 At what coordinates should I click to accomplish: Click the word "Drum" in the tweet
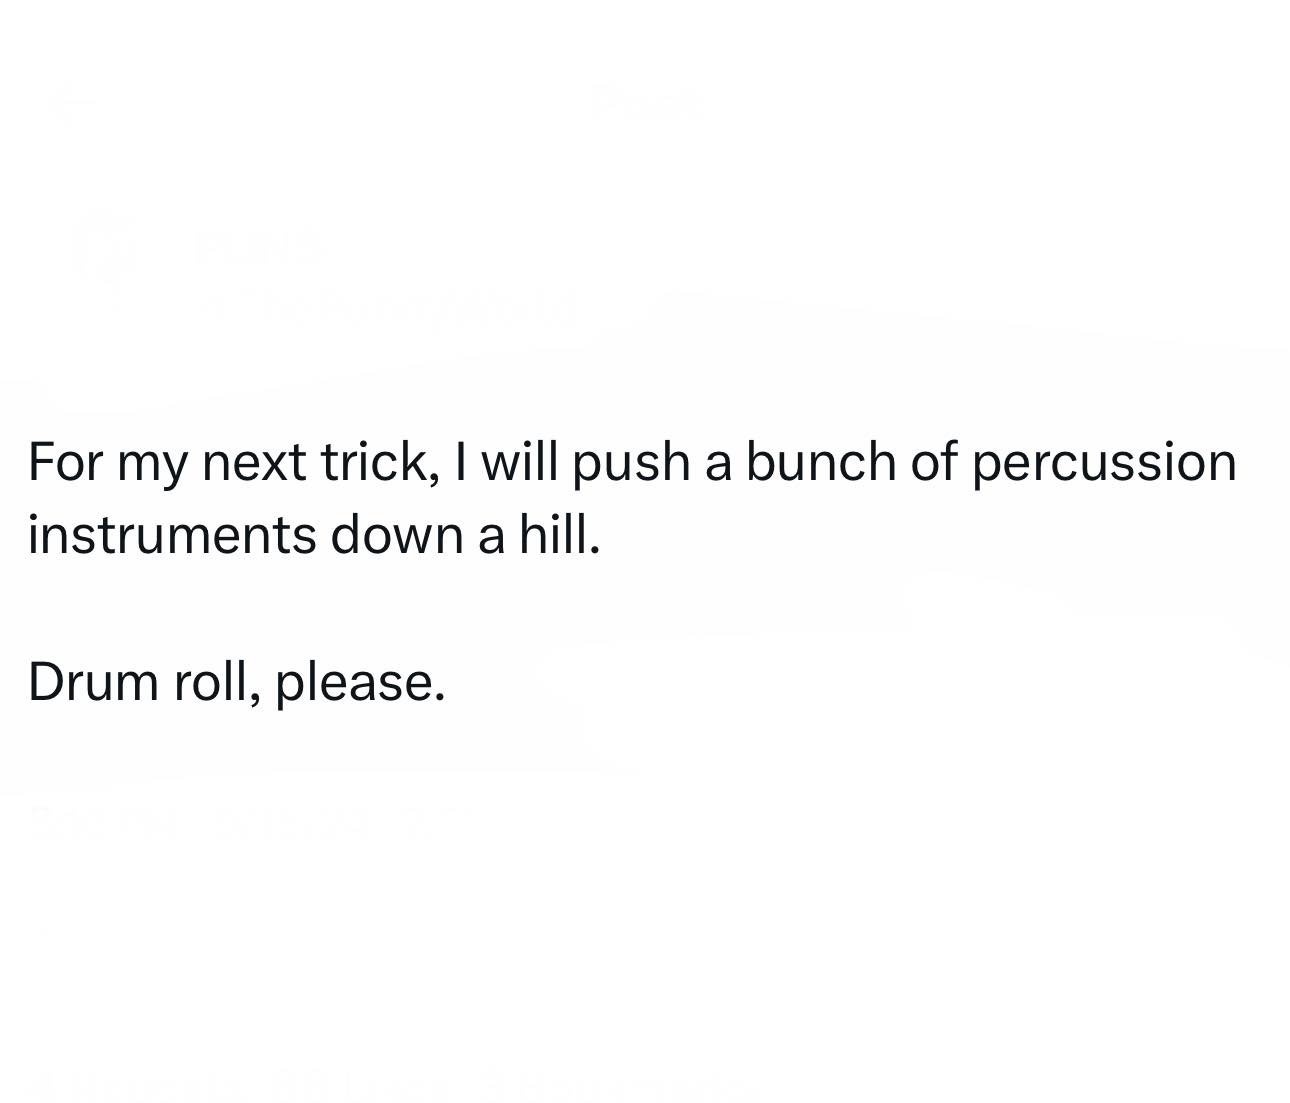[93, 682]
